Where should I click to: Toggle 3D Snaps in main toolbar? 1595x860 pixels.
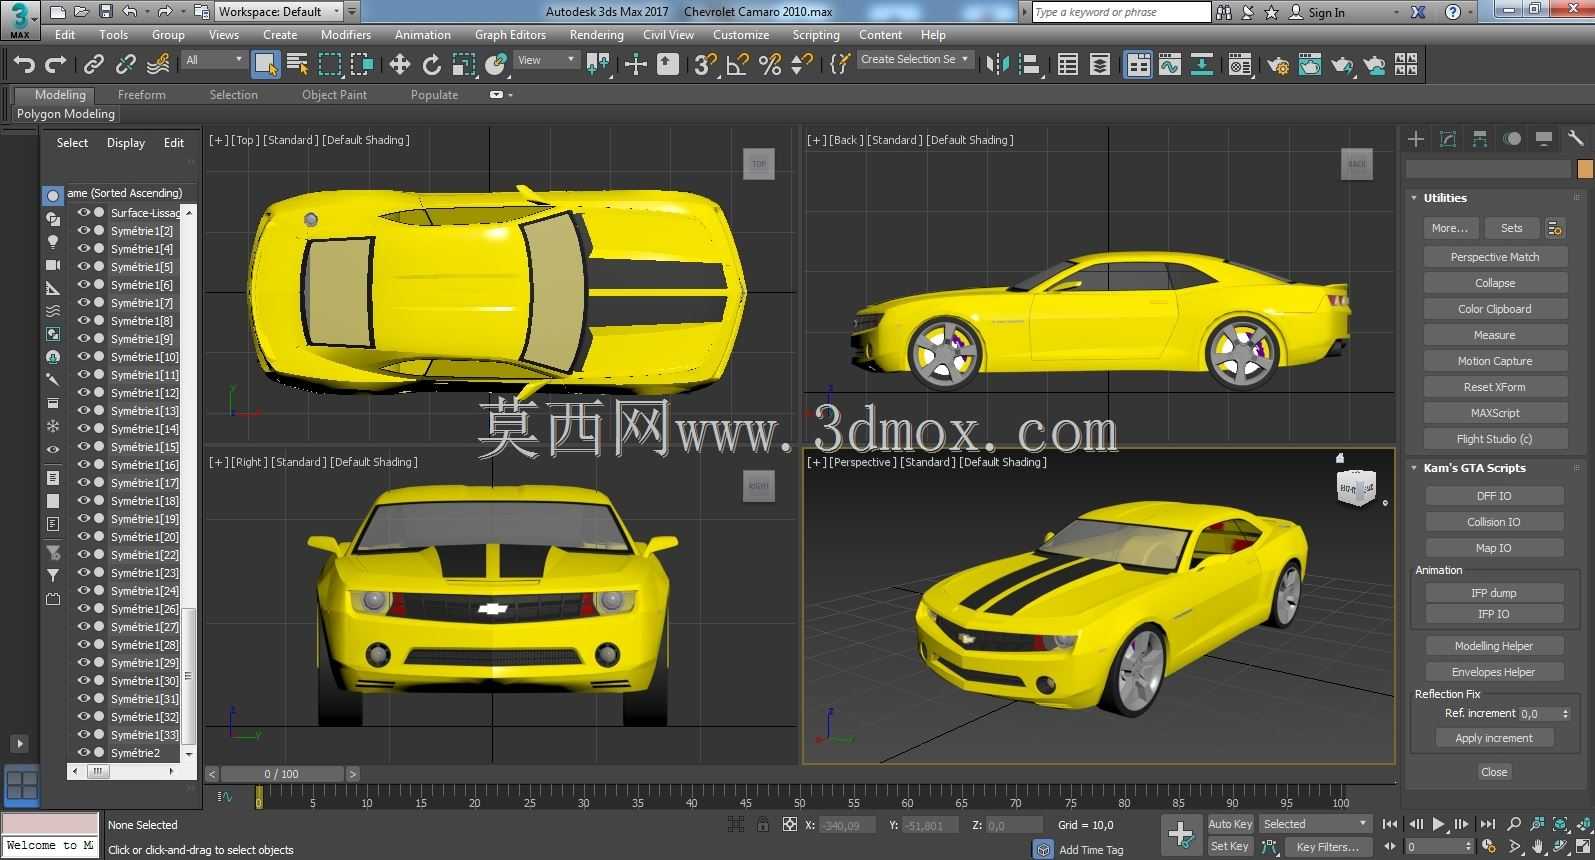tap(705, 65)
